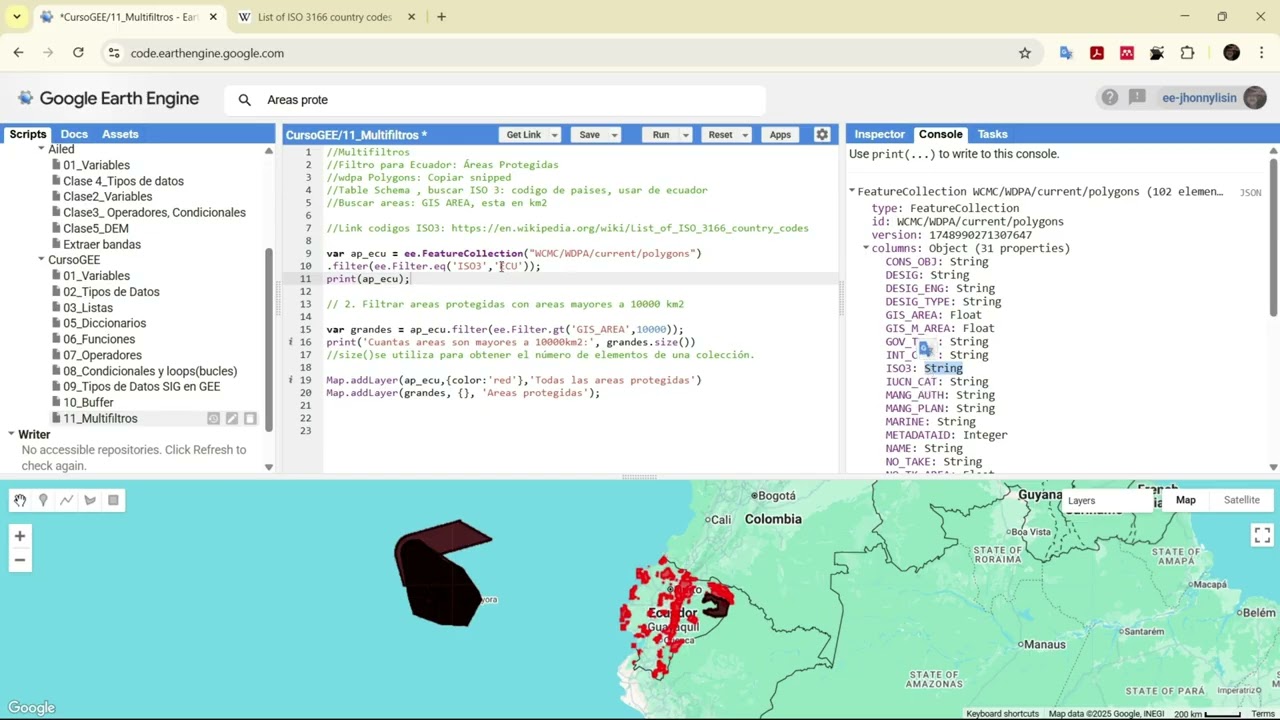The image size is (1280, 720).
Task: Select the draw rectangle tool
Action: (x=113, y=500)
